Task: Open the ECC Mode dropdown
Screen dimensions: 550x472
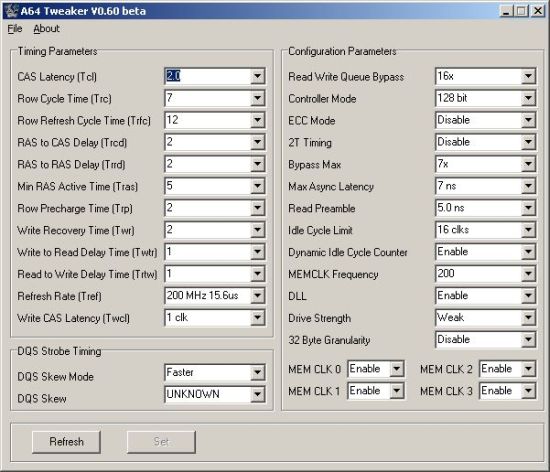Action: click(x=528, y=120)
